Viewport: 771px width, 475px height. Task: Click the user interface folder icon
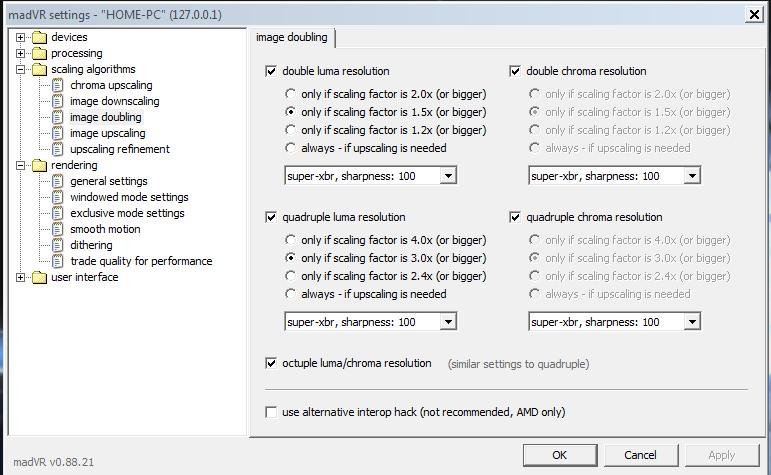[38, 278]
